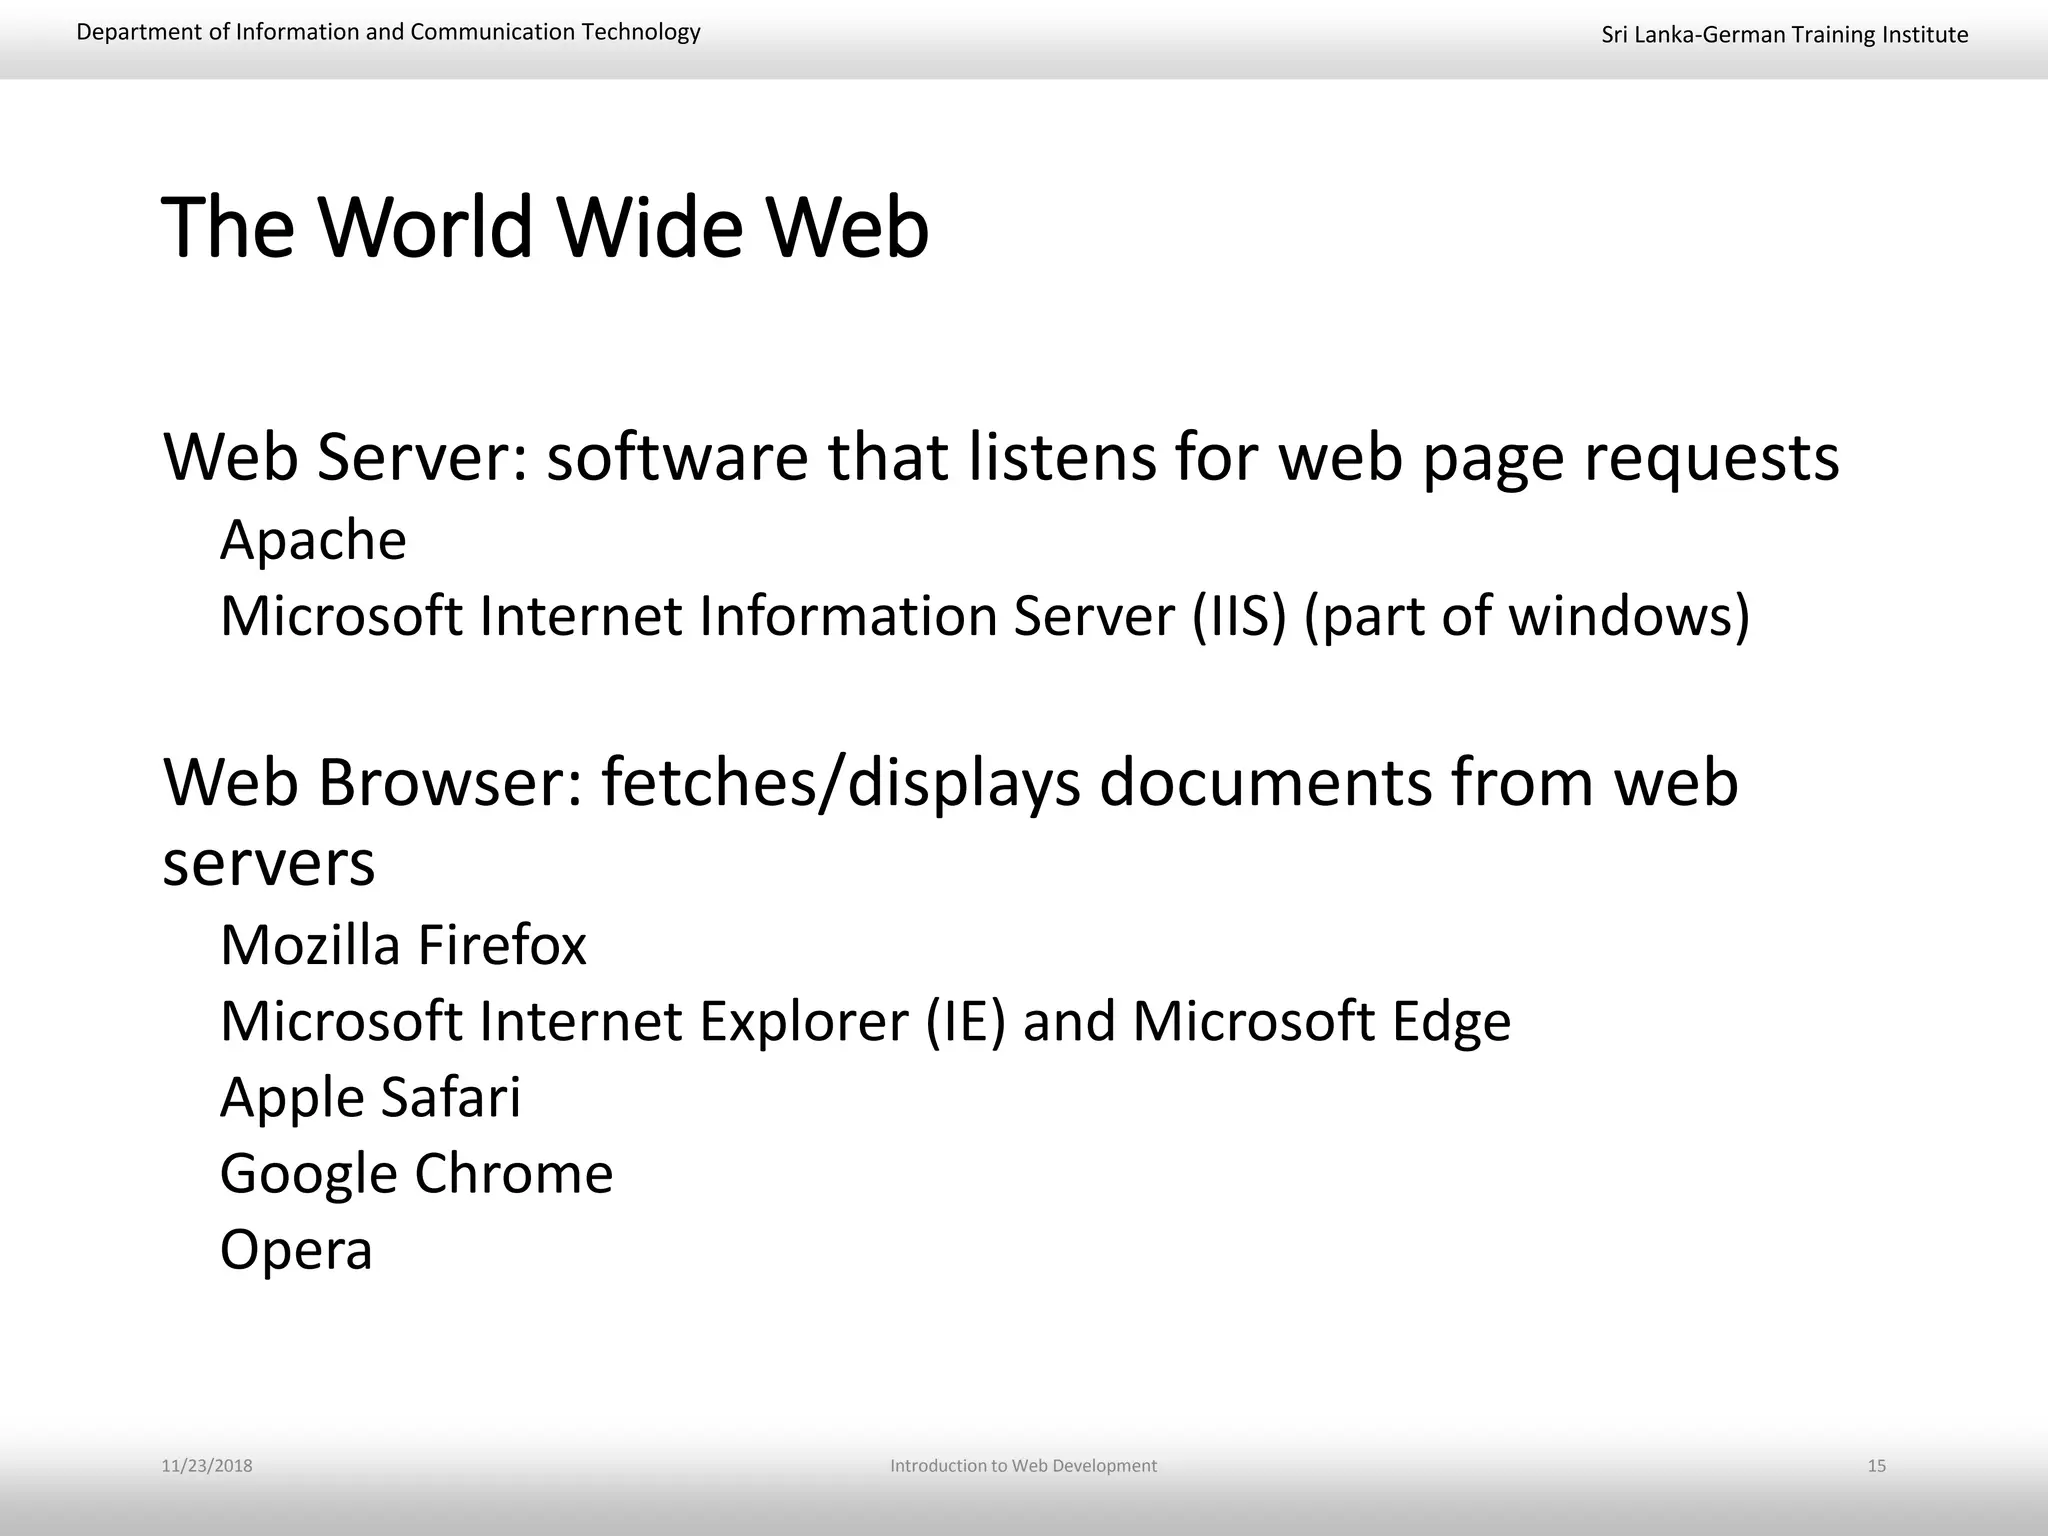Image resolution: width=2048 pixels, height=1536 pixels.
Task: Click the word 'servers' on the wrapped line
Action: [269, 864]
